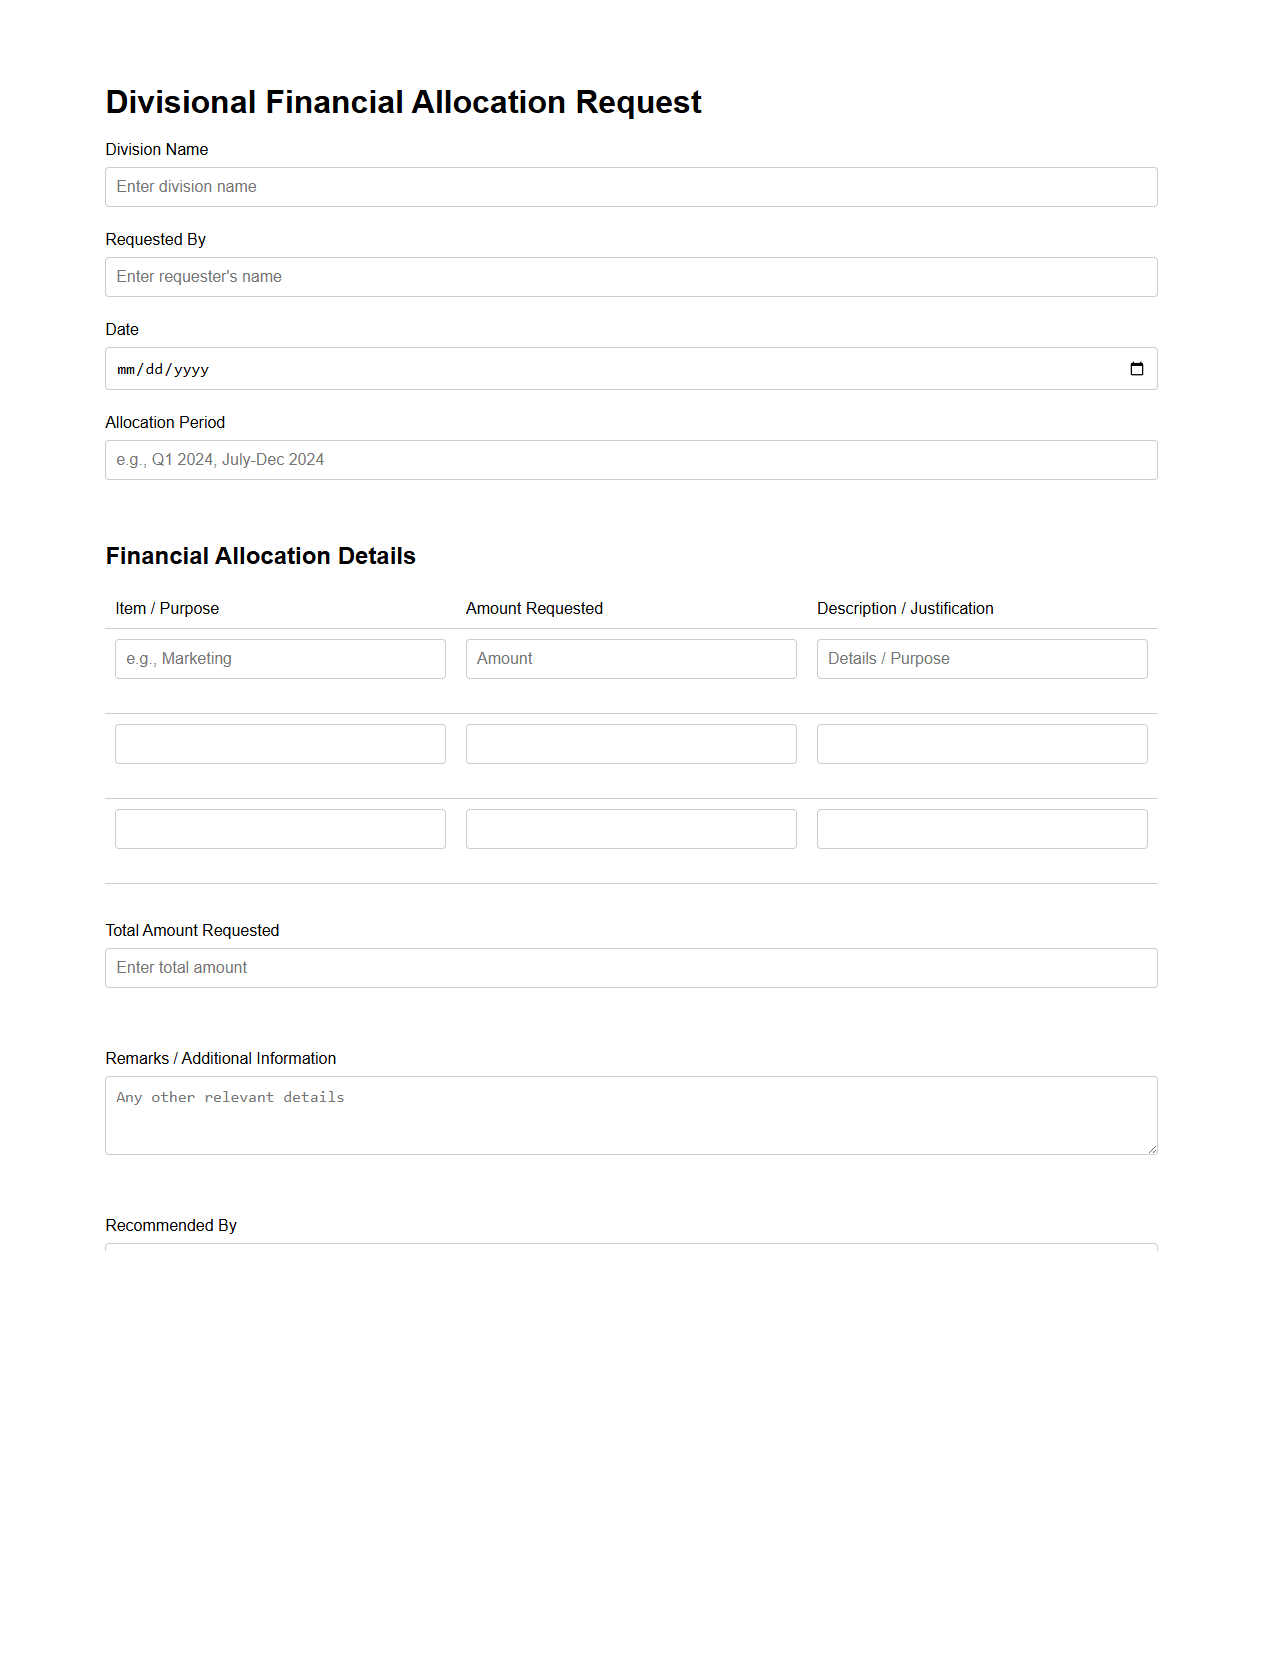
Task: Click the Recommended By field
Action: pos(631,1247)
